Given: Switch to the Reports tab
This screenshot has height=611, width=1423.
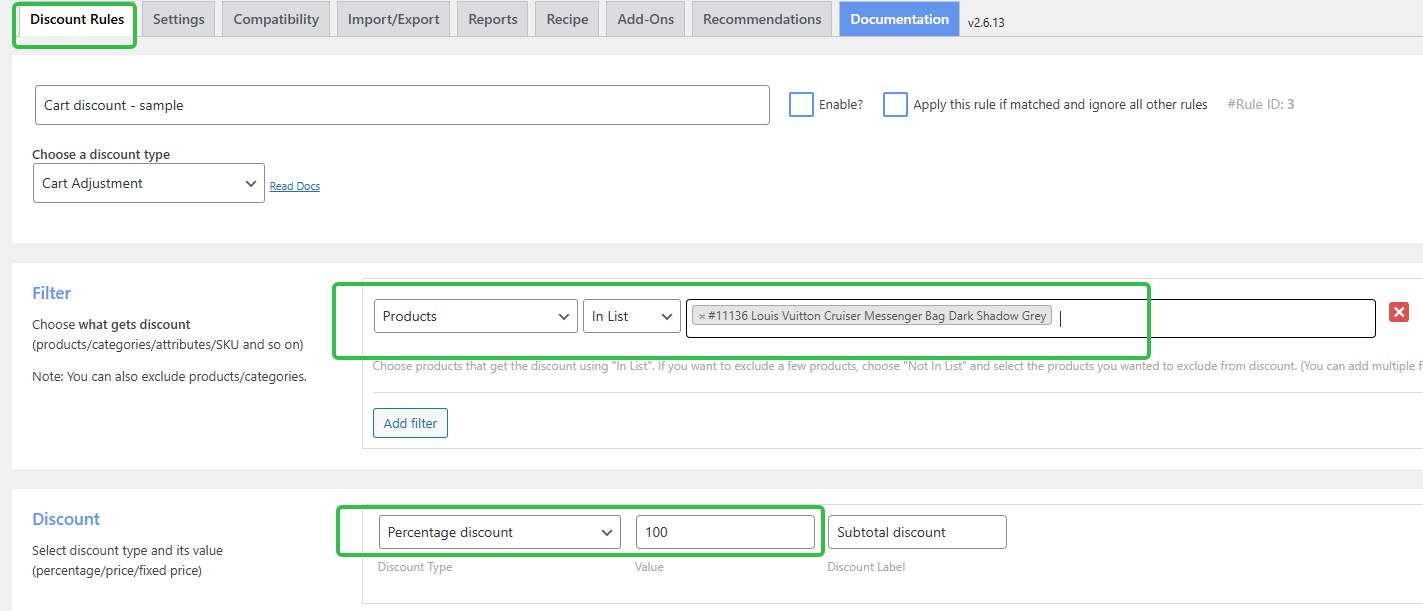Looking at the screenshot, I should click(492, 18).
